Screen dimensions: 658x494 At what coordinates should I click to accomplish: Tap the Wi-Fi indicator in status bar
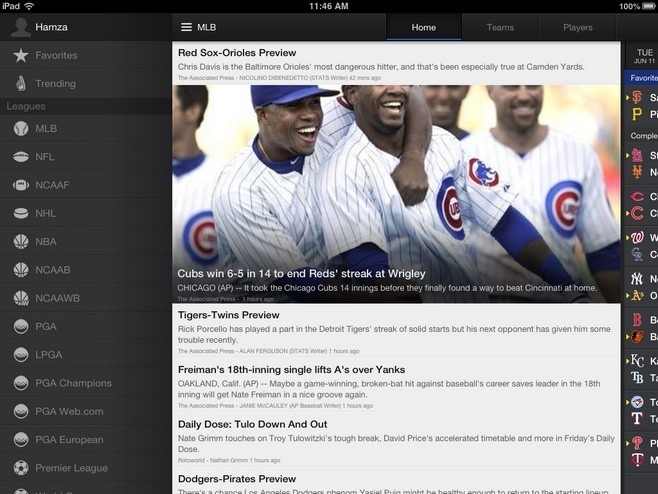coord(29,6)
